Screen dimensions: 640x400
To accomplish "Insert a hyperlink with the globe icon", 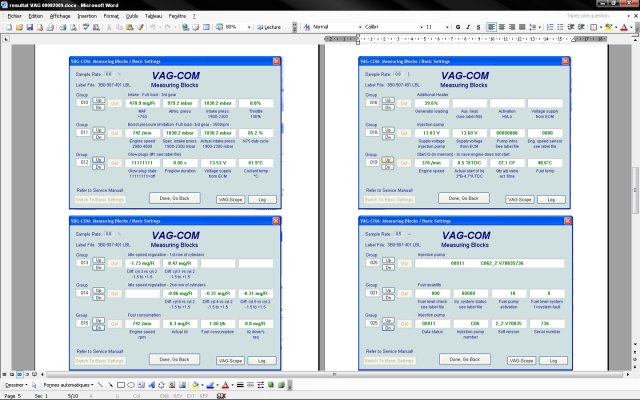I will 185,27.
